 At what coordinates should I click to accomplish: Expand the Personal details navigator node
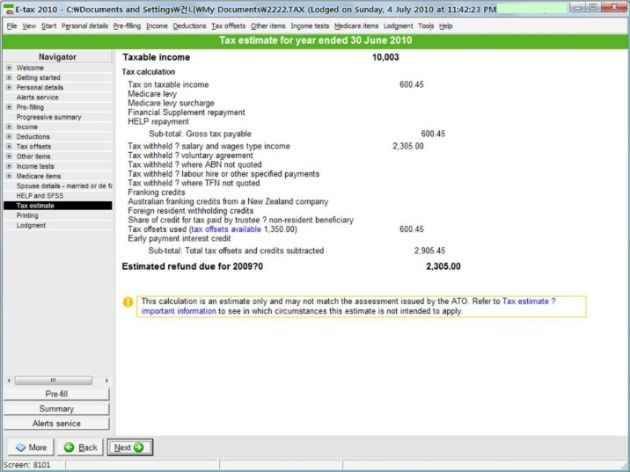9,87
